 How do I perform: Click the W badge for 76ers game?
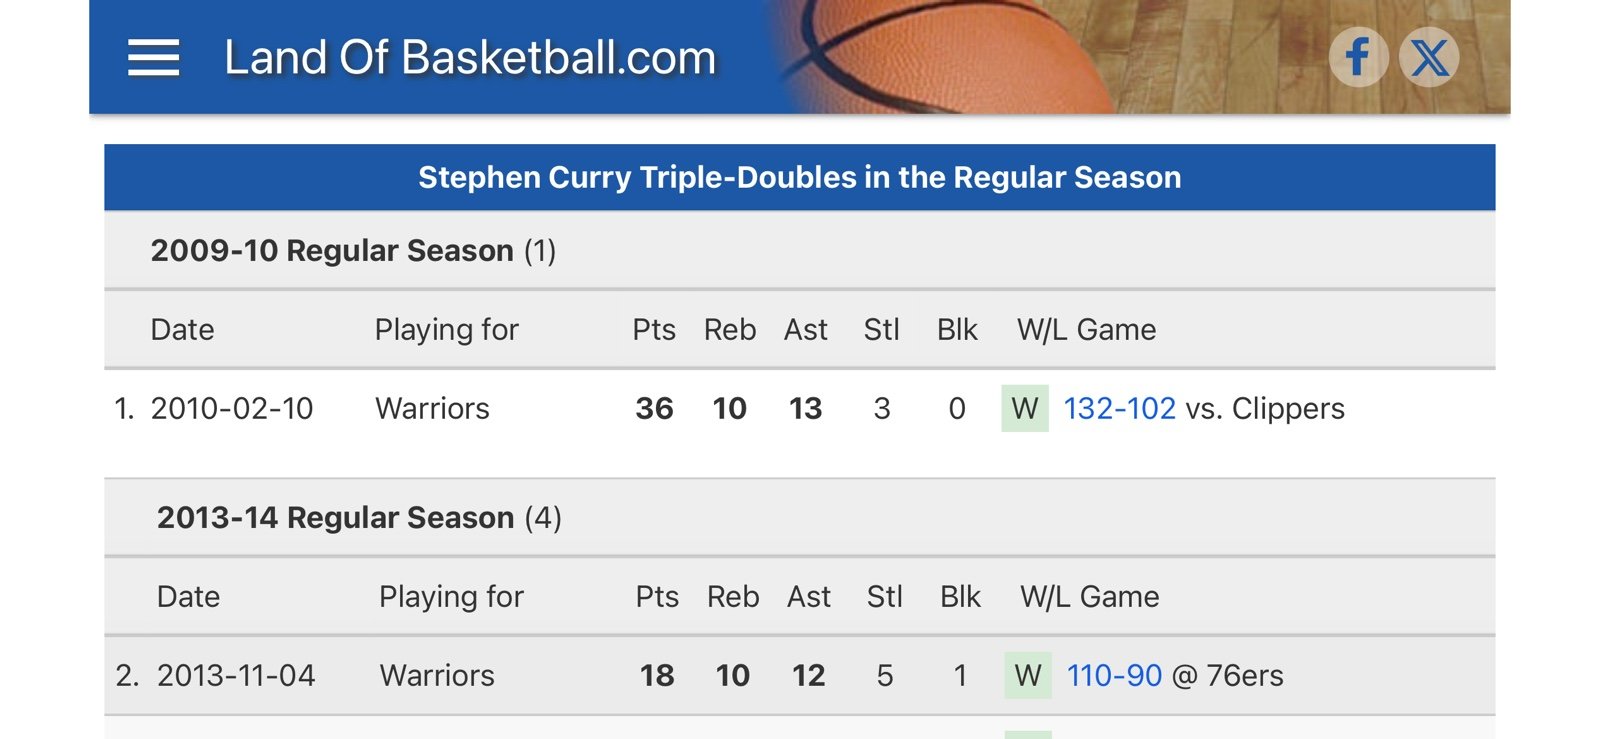tap(1028, 675)
